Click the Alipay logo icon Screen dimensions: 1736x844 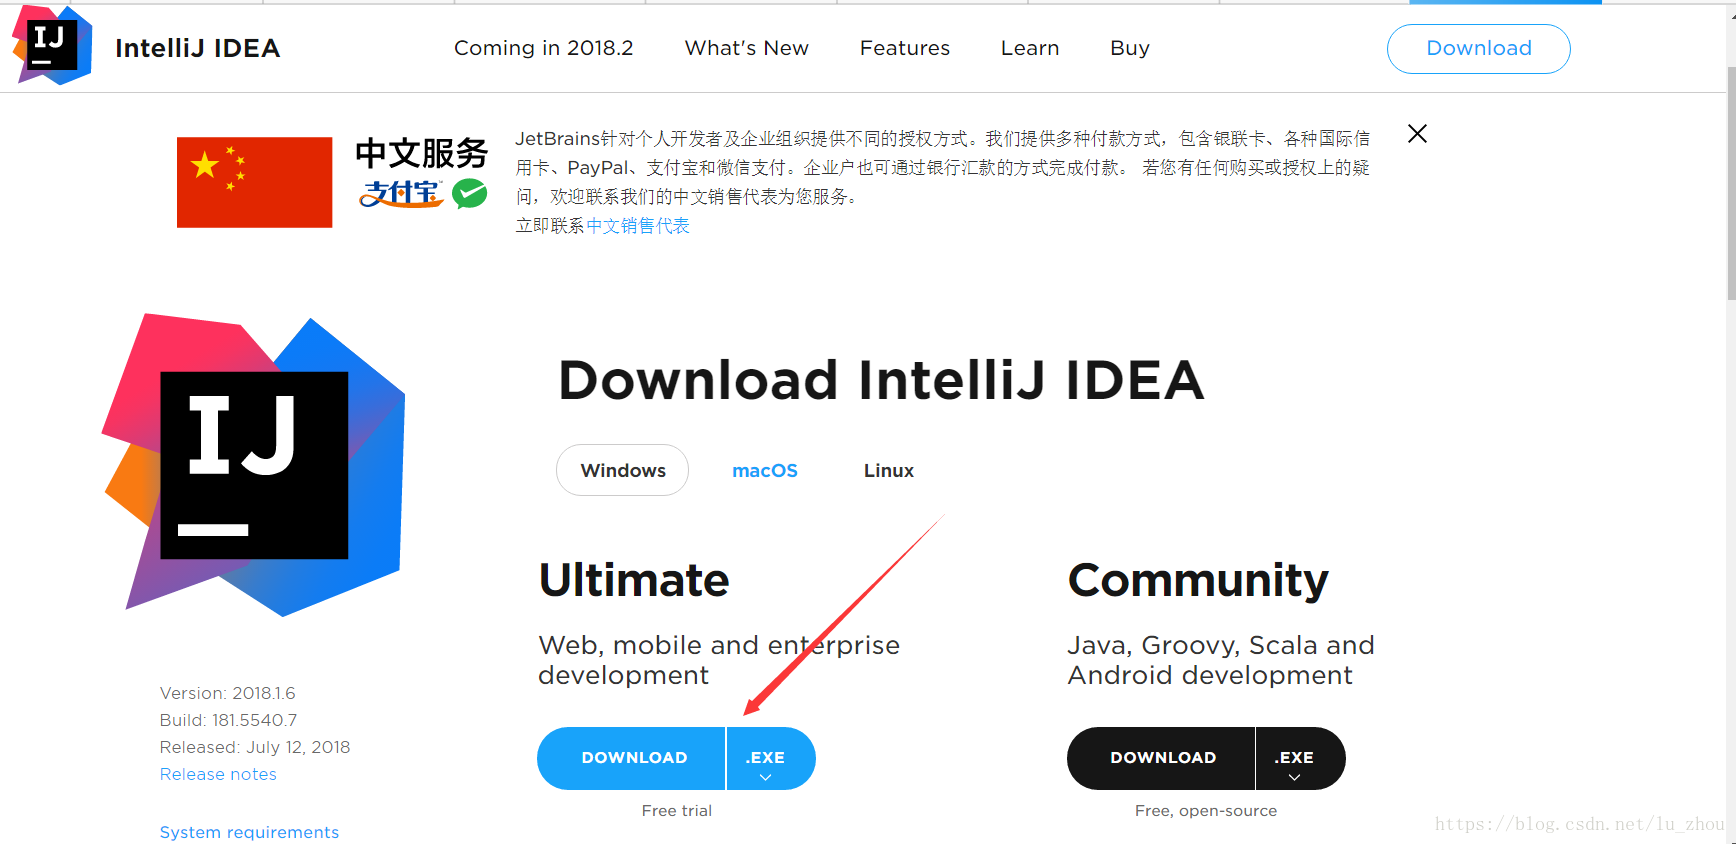point(401,193)
